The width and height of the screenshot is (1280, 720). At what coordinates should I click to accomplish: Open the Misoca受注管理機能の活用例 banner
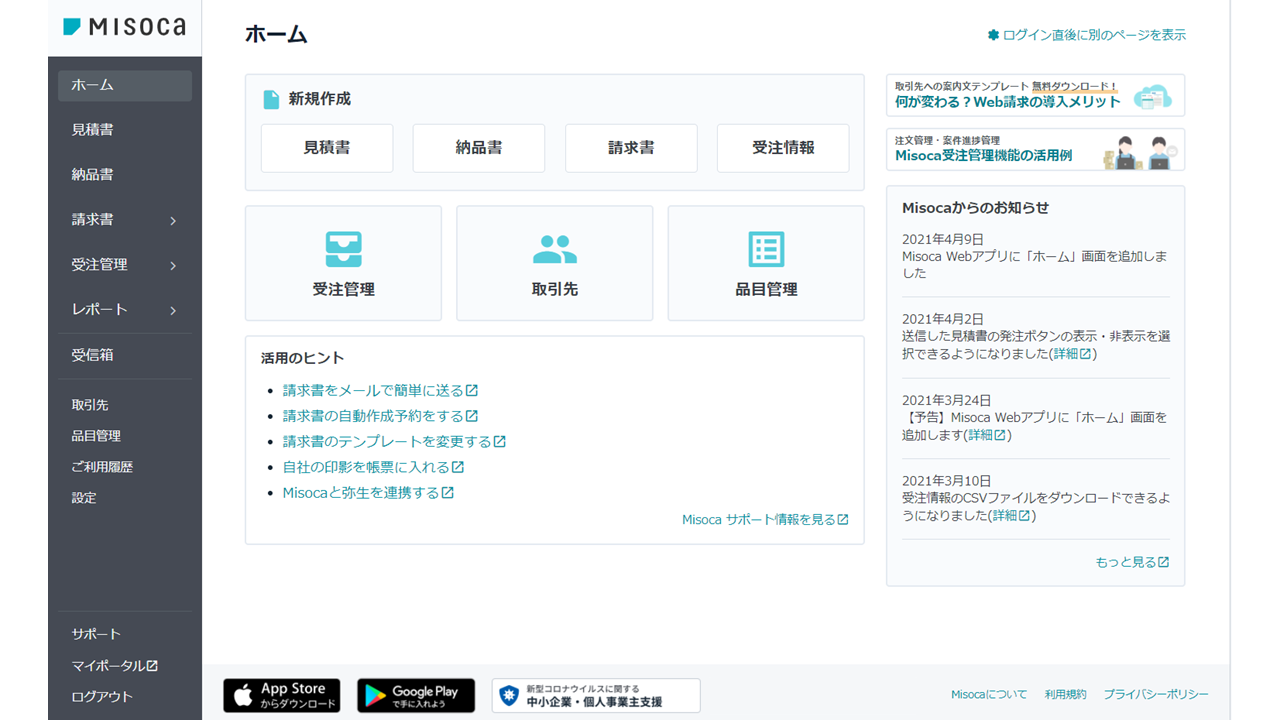tap(1035, 149)
